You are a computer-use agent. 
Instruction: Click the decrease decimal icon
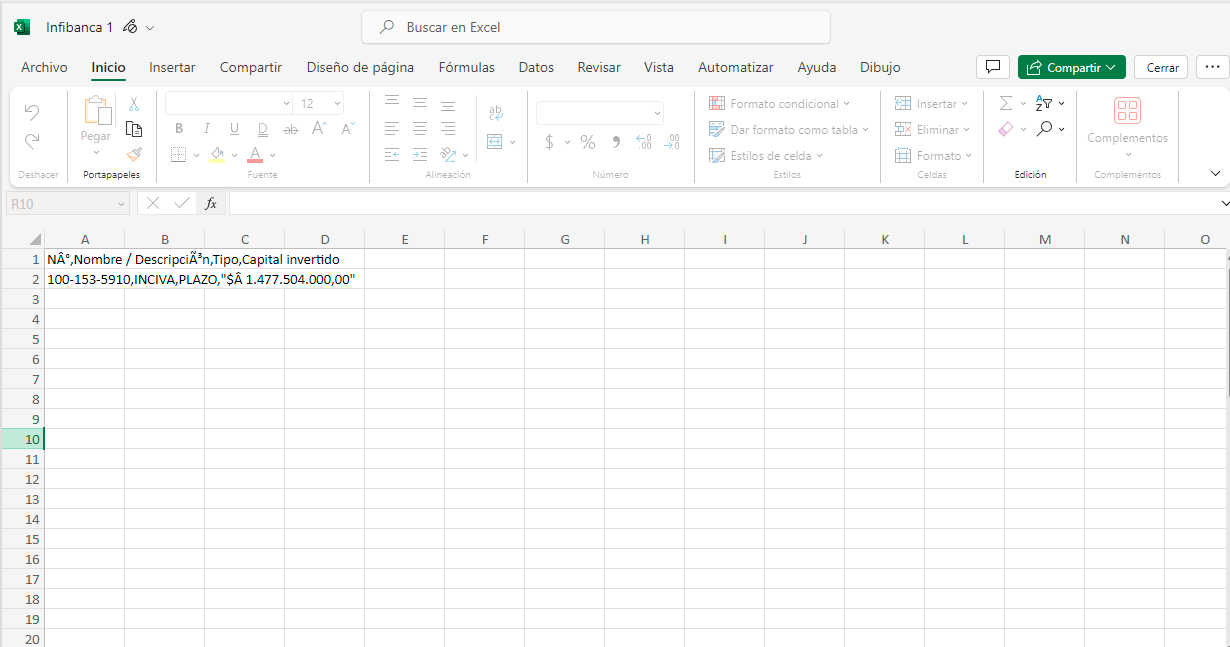[x=673, y=142]
